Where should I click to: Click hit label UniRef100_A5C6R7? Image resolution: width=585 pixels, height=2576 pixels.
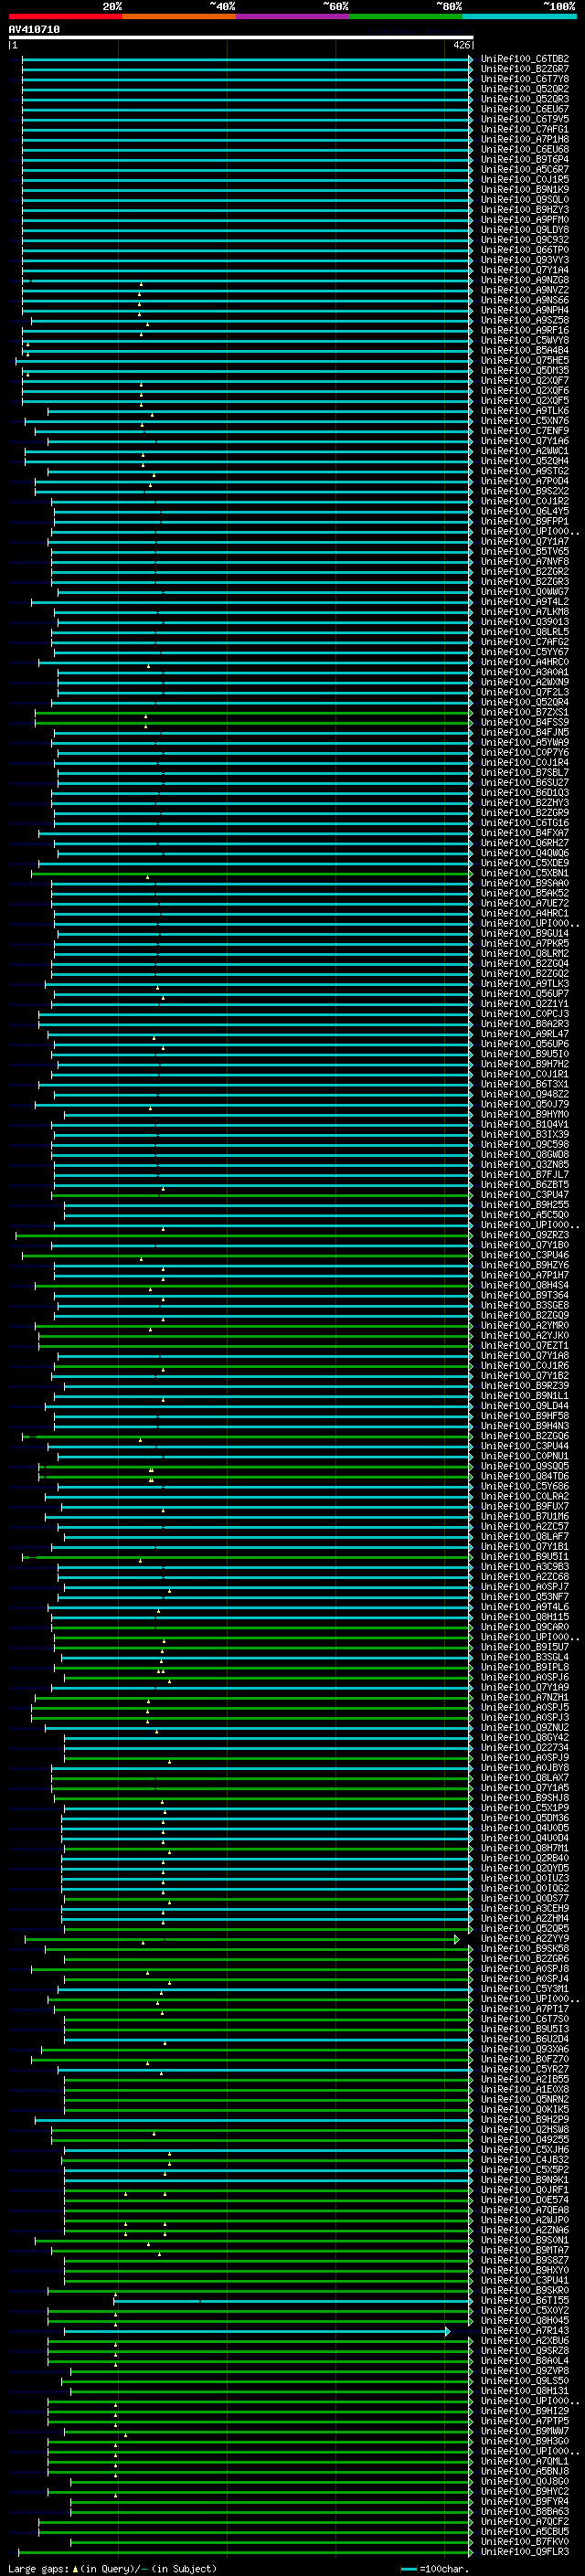[525, 169]
